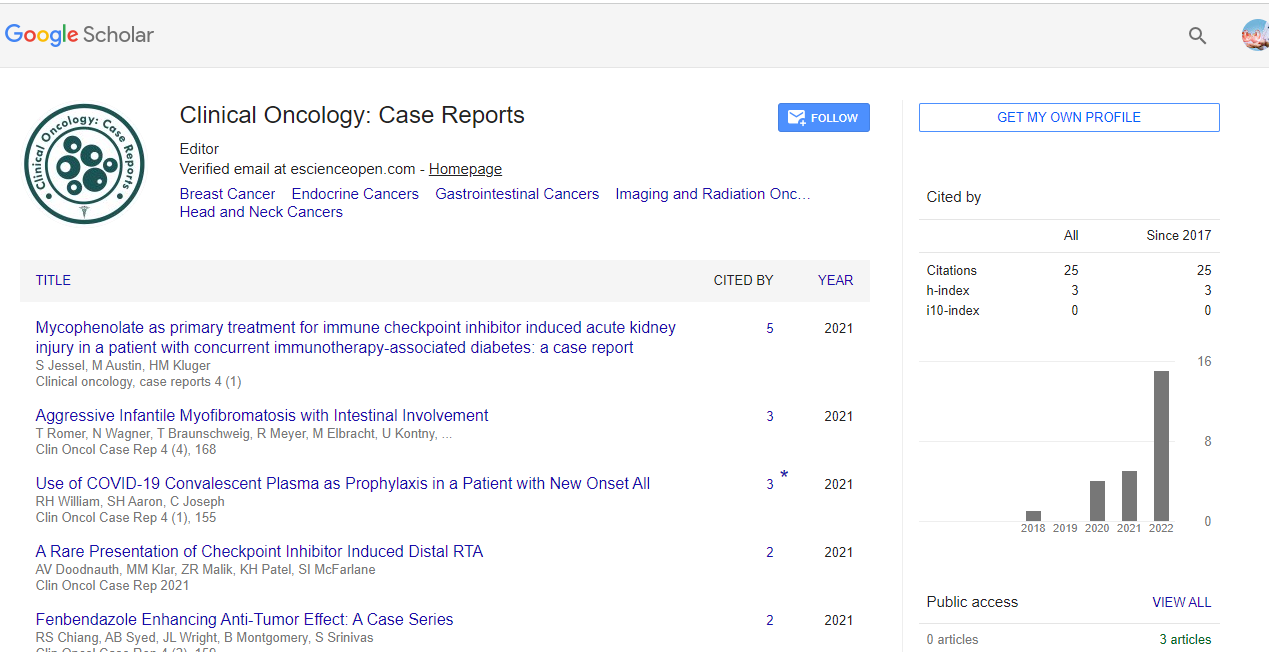
Task: Open Fenbendazole Enhancing Anti-Tumor Effect article
Action: pyautogui.click(x=244, y=619)
